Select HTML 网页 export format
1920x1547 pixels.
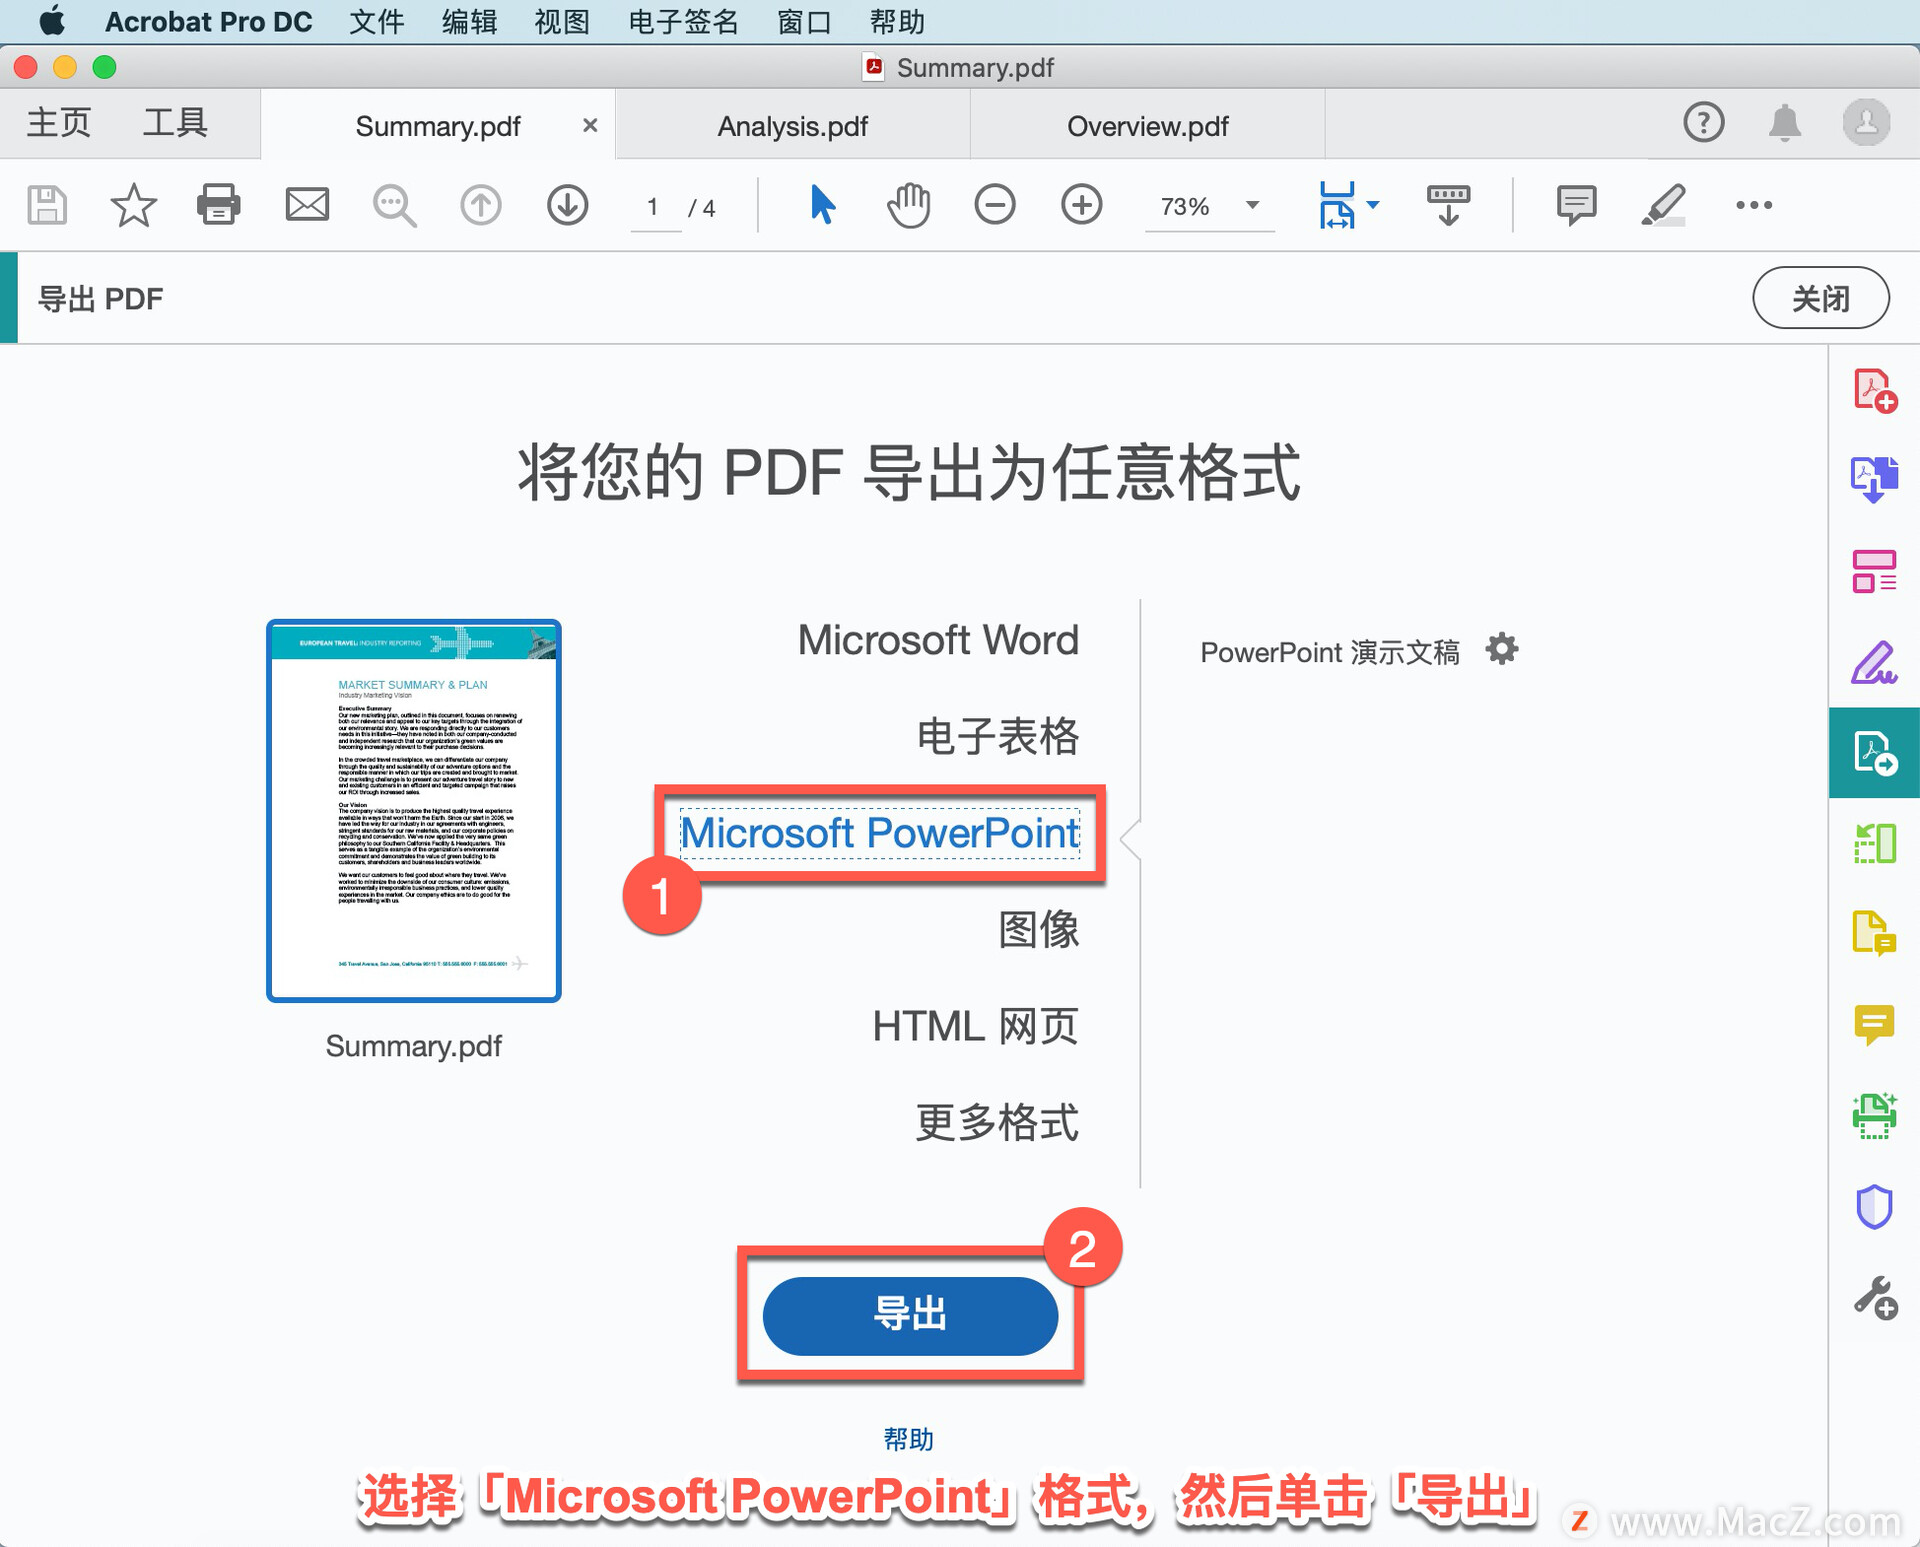976,1026
